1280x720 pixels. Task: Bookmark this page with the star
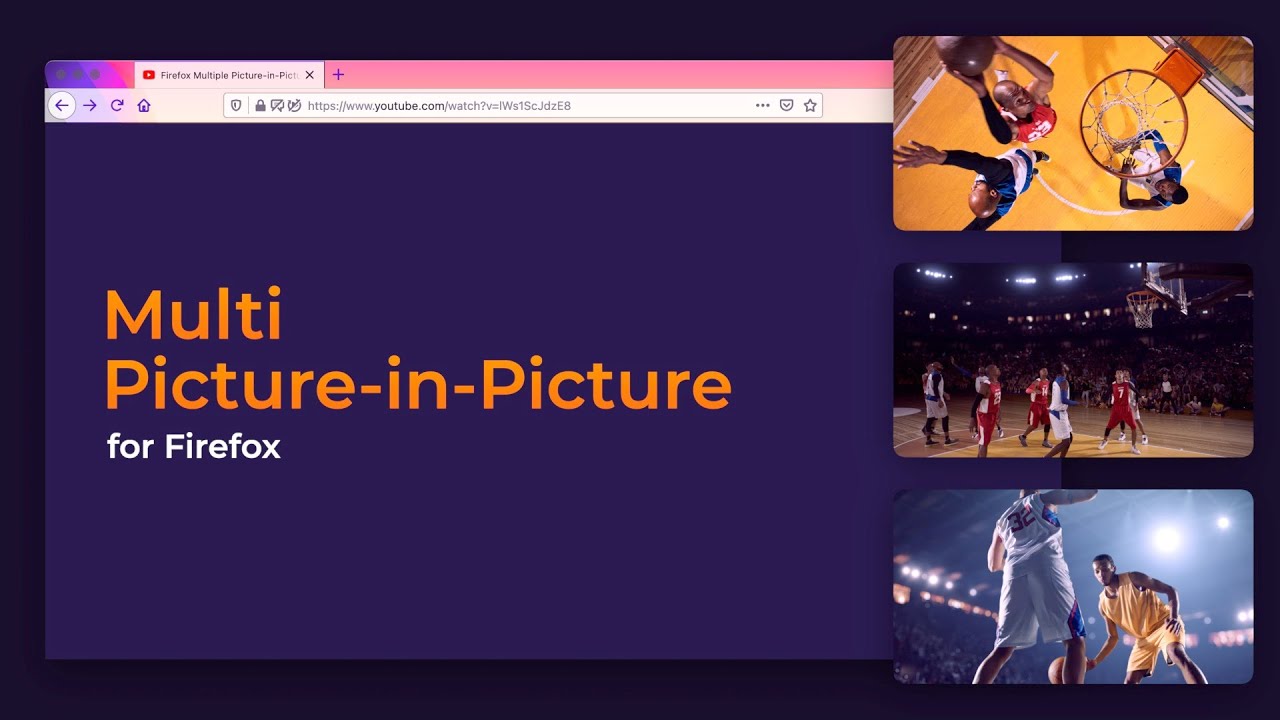(811, 105)
